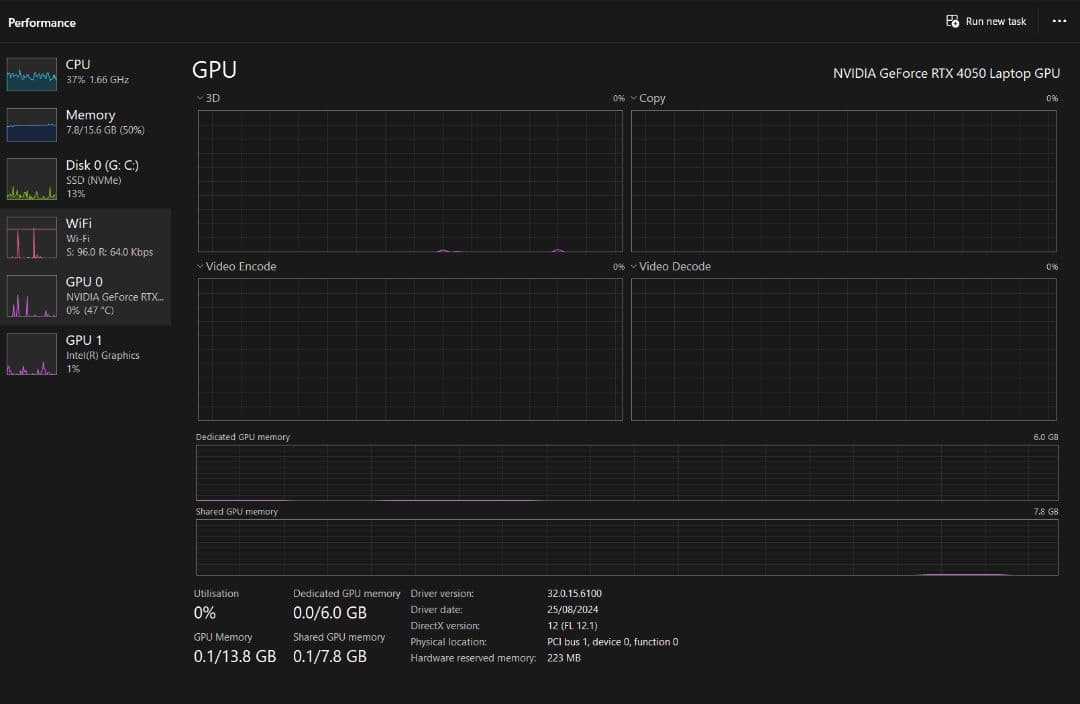
Task: Open the GPU 1 Intel Graphics minigraph
Action: point(30,354)
